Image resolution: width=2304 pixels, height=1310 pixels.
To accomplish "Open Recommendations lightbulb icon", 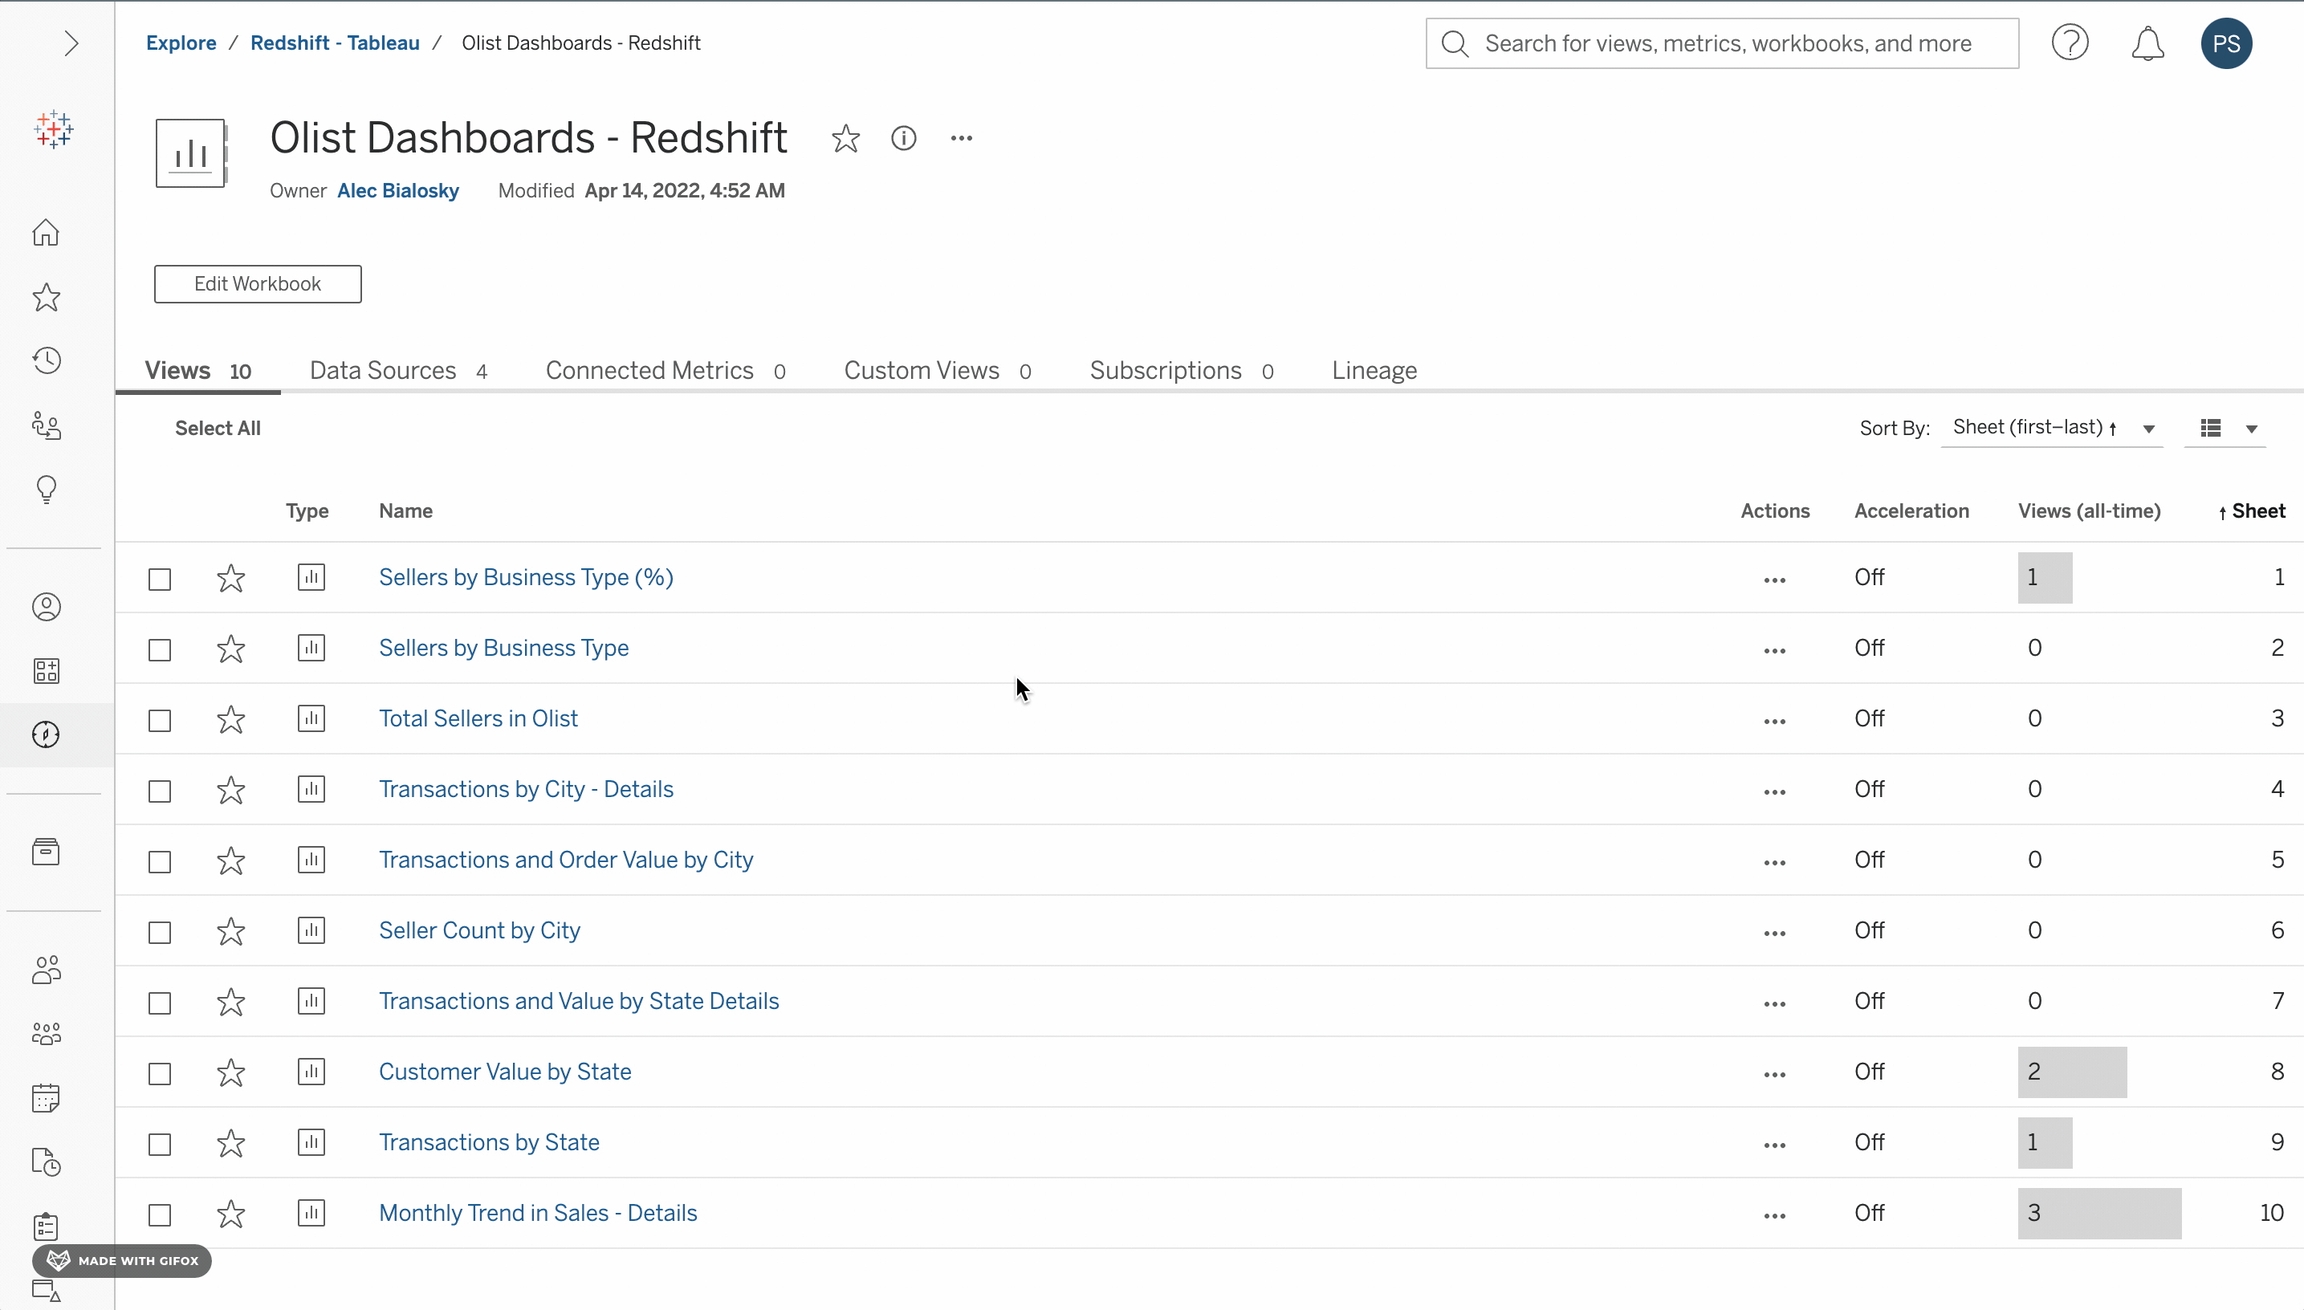I will point(46,489).
